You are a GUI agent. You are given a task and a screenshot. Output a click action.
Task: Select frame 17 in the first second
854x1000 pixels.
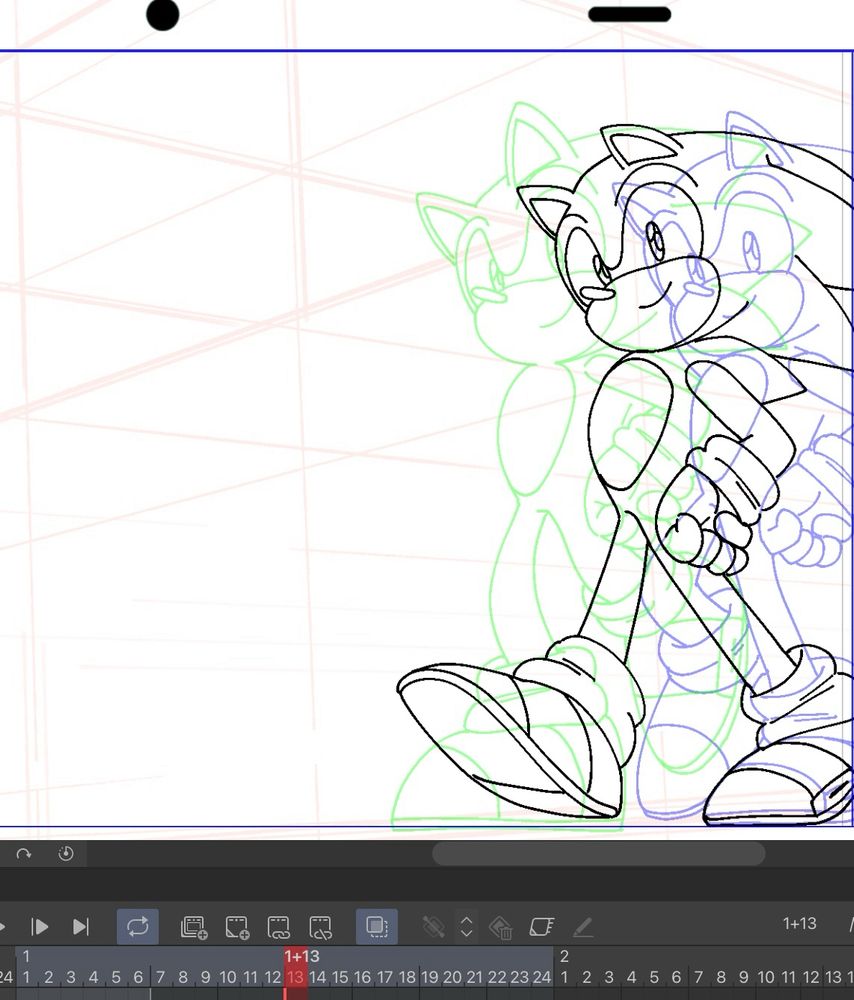385,977
